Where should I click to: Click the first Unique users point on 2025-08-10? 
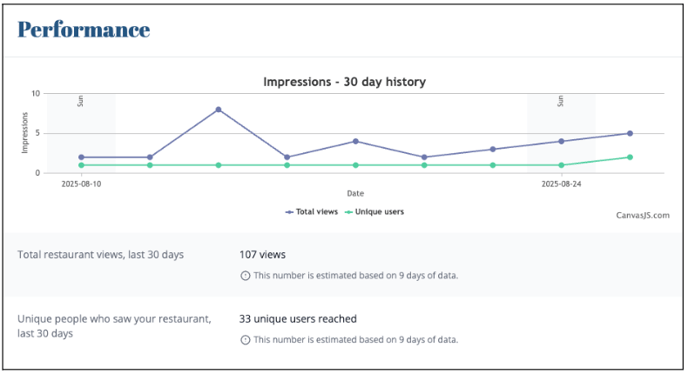click(x=81, y=165)
